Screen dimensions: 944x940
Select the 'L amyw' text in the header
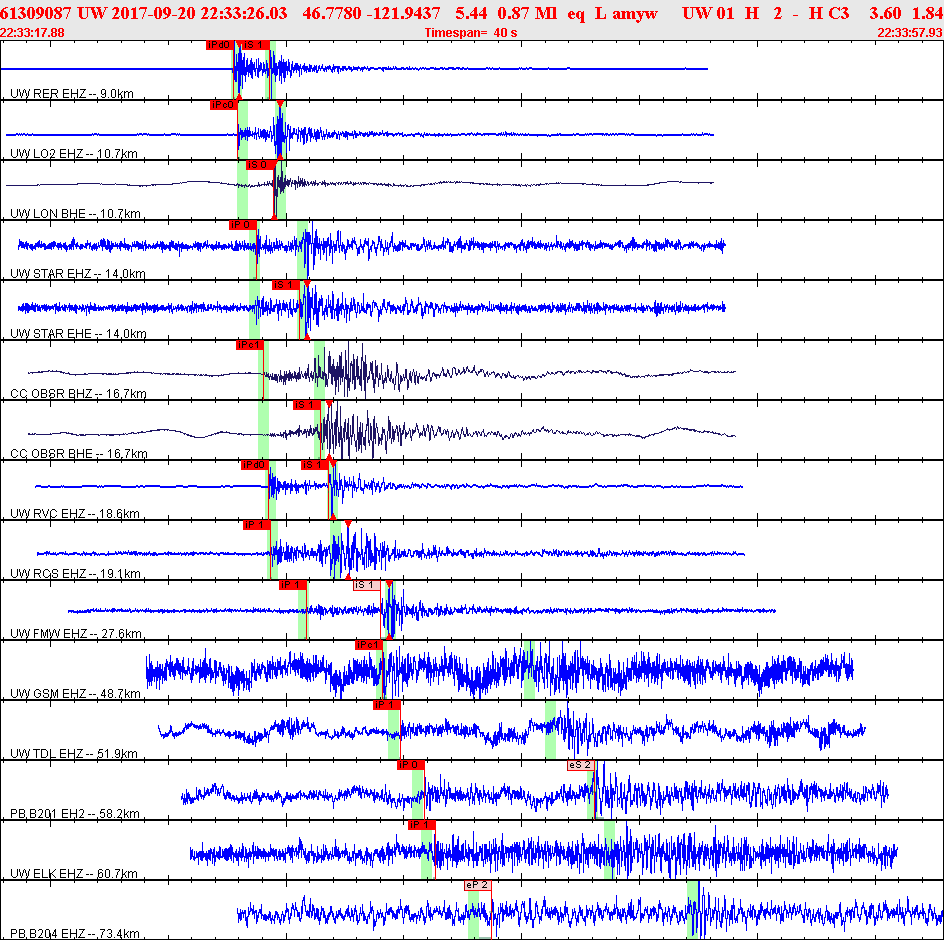click(x=626, y=13)
